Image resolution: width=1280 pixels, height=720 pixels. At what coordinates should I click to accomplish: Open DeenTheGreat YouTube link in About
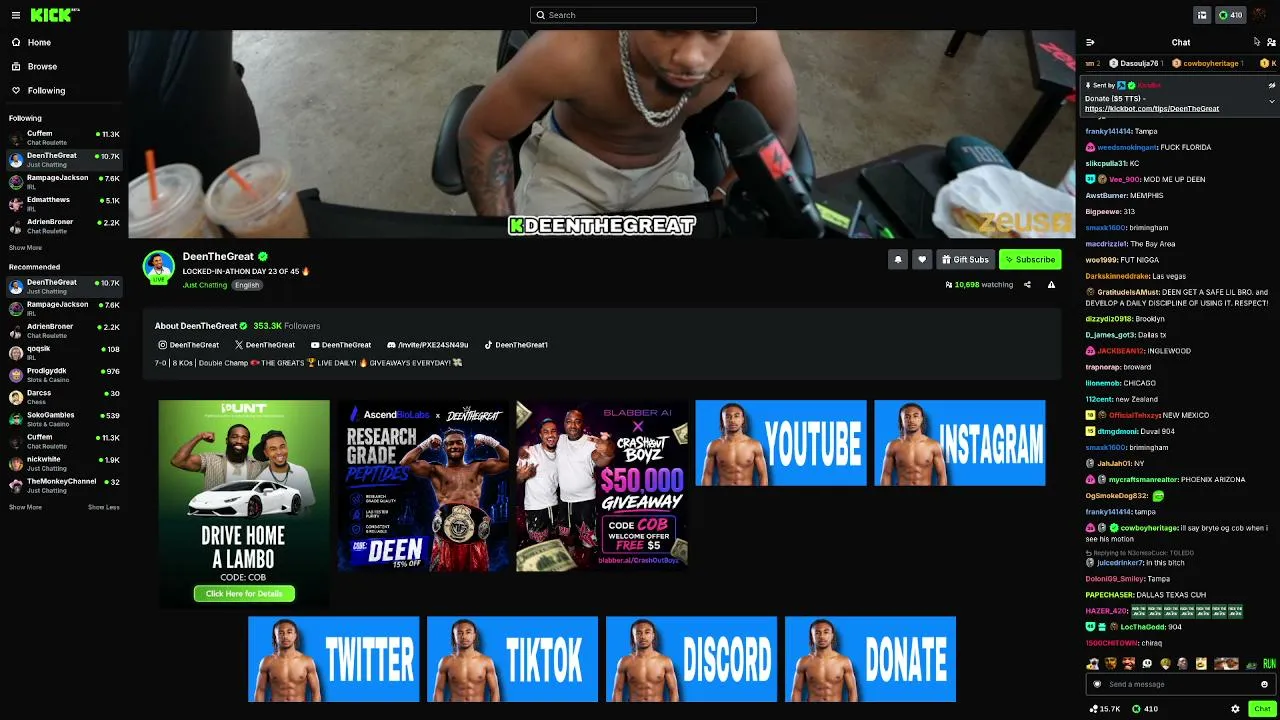click(x=341, y=345)
